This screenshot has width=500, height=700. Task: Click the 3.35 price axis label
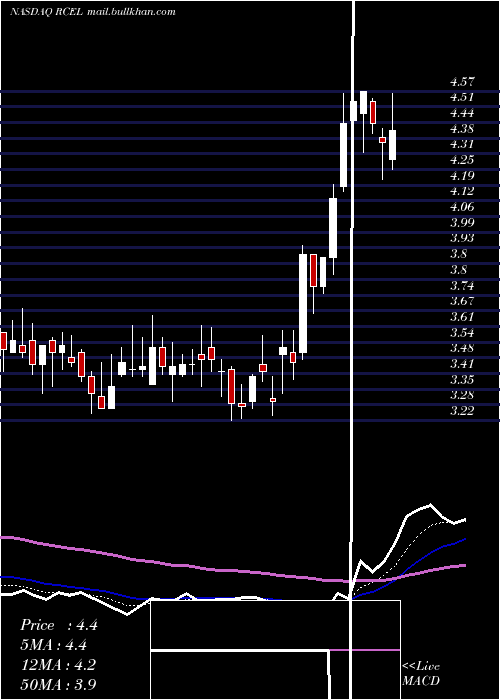462,379
